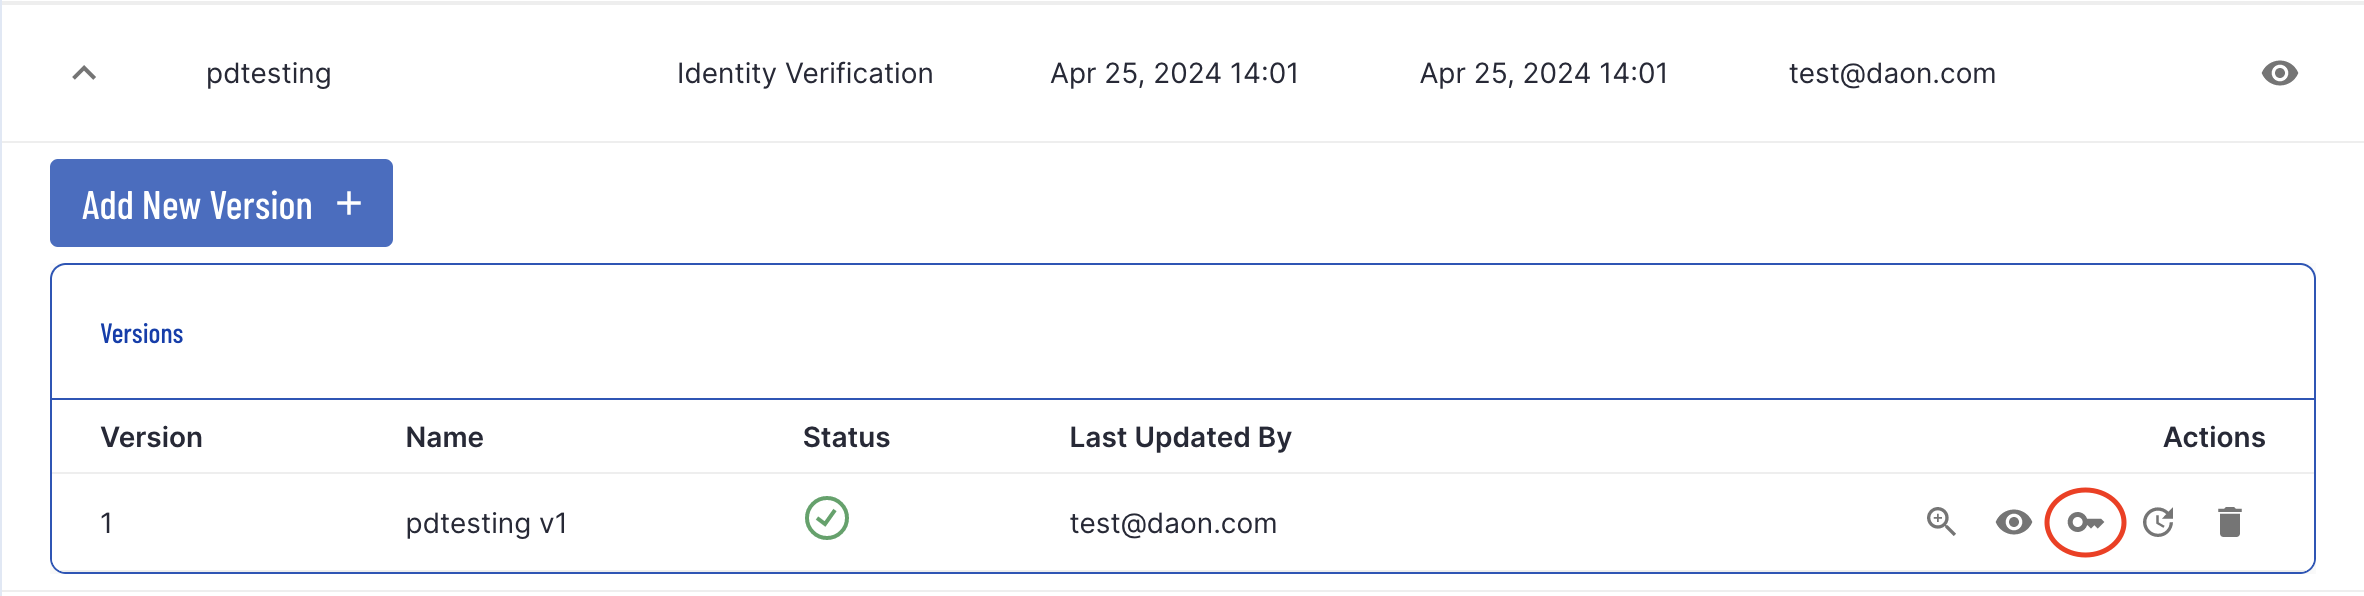Click the Status column header
The height and width of the screenshot is (596, 2364).
846,437
